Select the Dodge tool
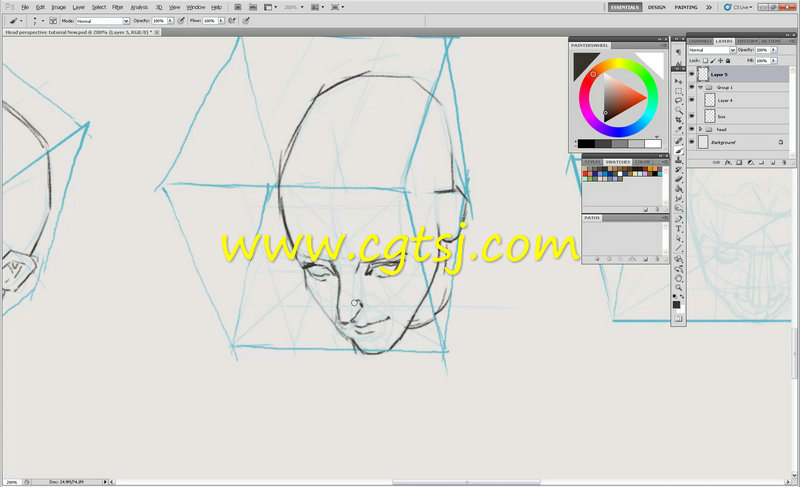 pos(678,209)
